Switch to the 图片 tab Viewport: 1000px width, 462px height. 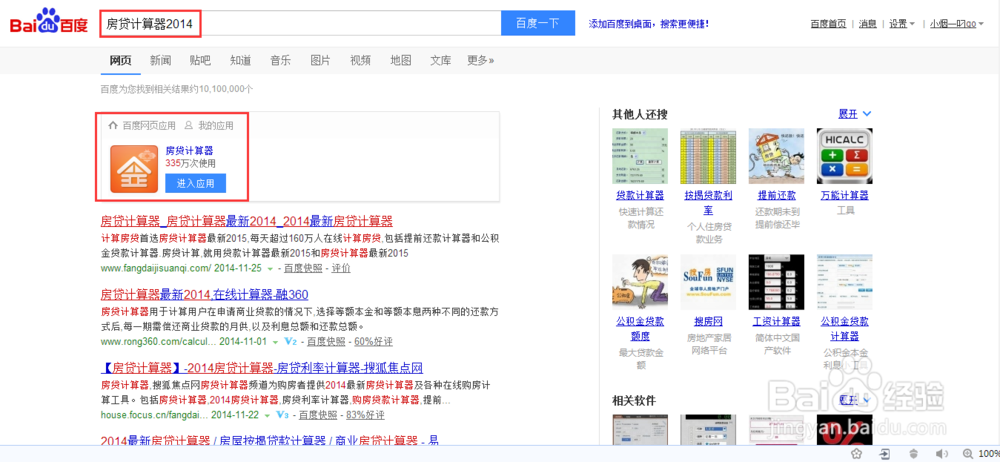tap(320, 61)
